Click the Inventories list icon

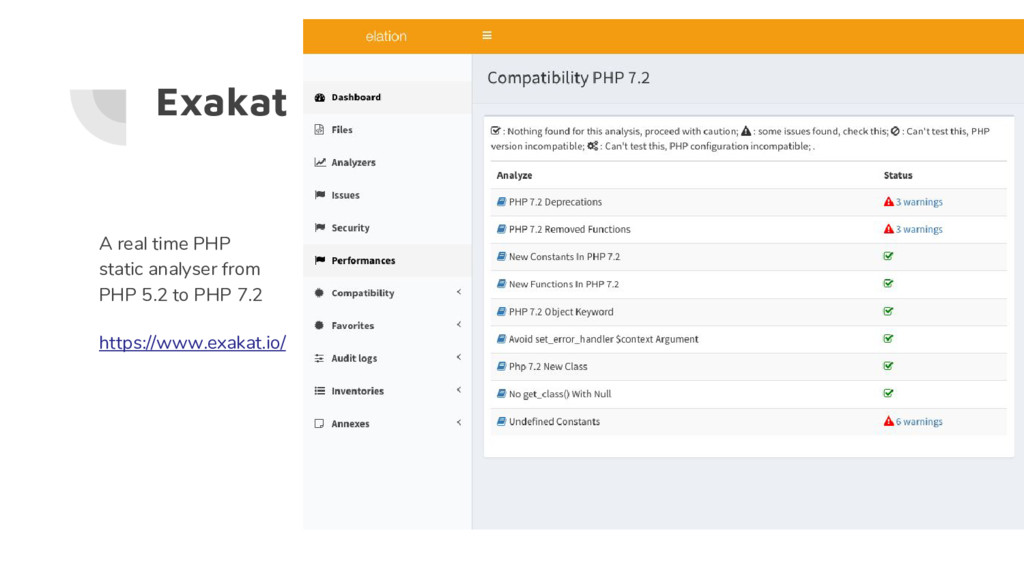point(319,391)
